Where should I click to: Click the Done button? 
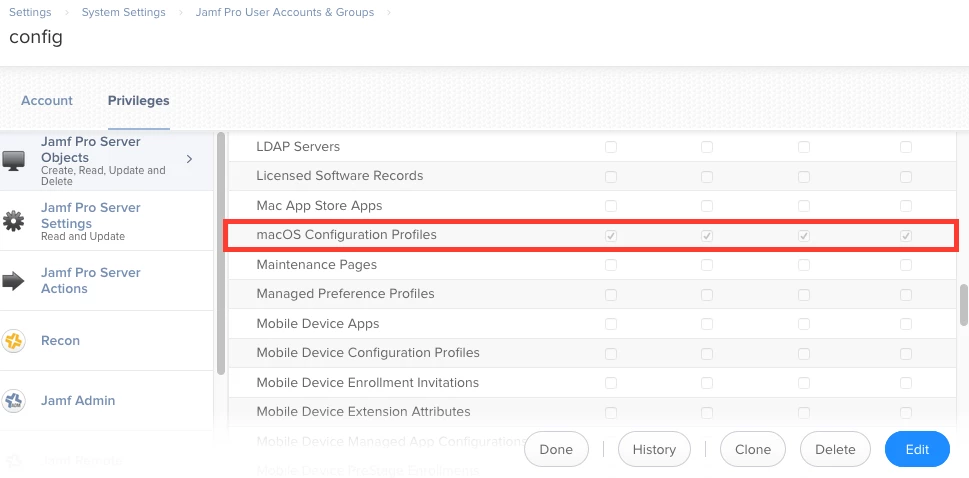coord(556,450)
